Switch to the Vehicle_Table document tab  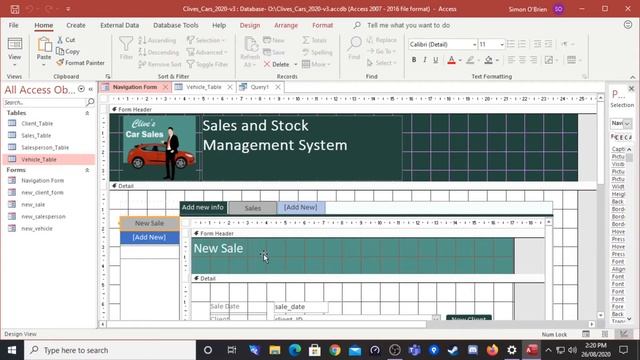pyautogui.click(x=203, y=87)
